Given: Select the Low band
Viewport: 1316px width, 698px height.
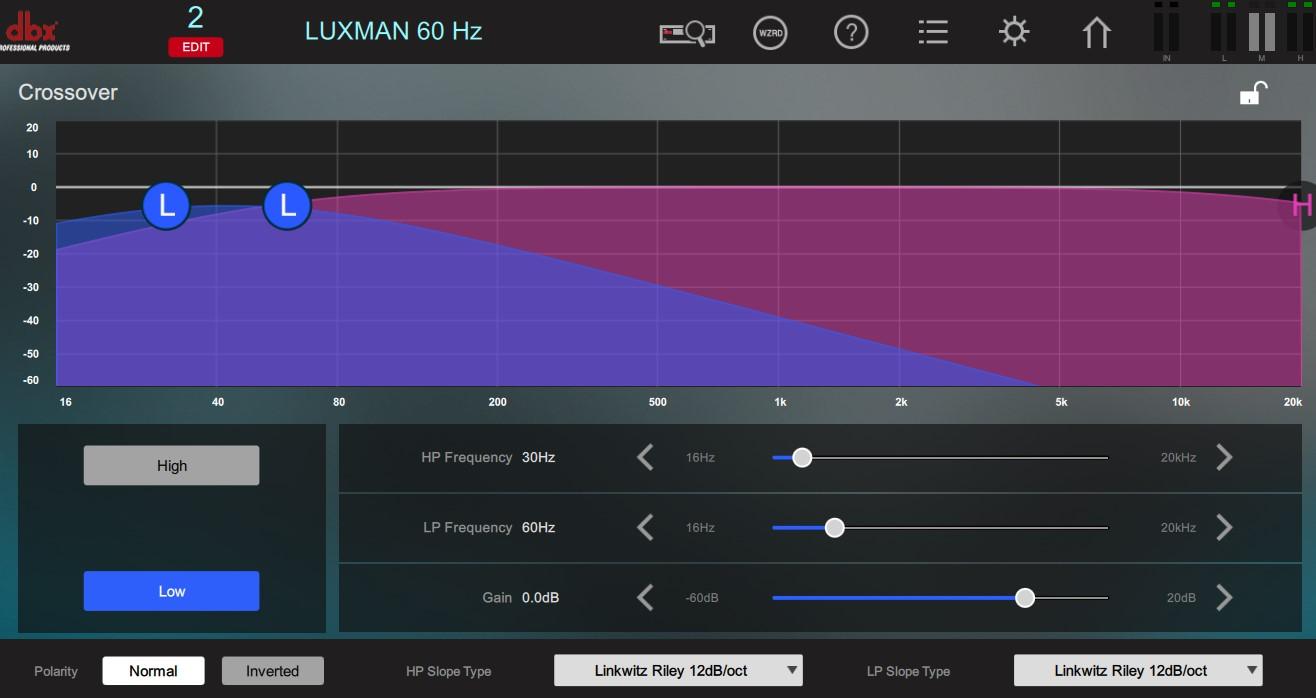Looking at the screenshot, I should 171,591.
